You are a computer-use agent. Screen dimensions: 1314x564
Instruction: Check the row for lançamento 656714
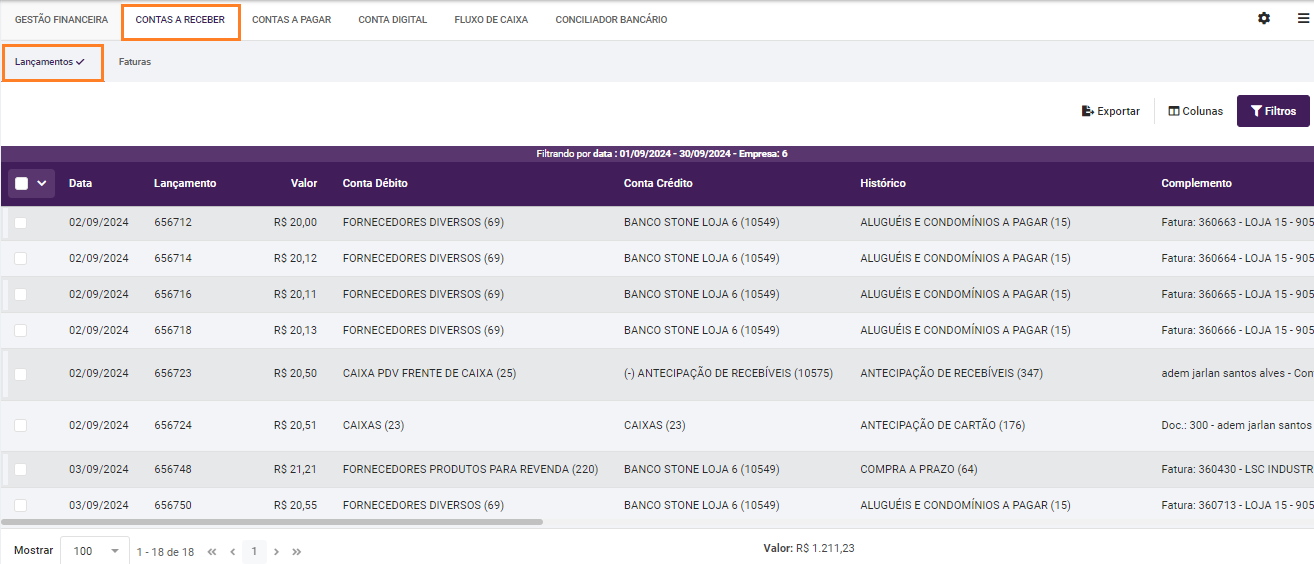click(x=21, y=259)
